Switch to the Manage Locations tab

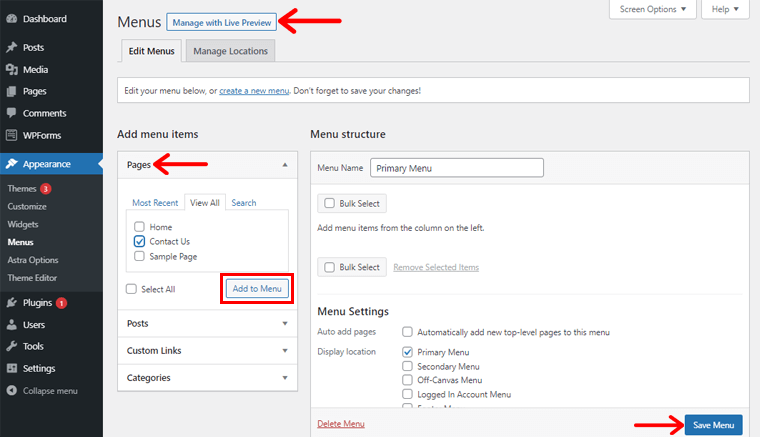click(230, 51)
